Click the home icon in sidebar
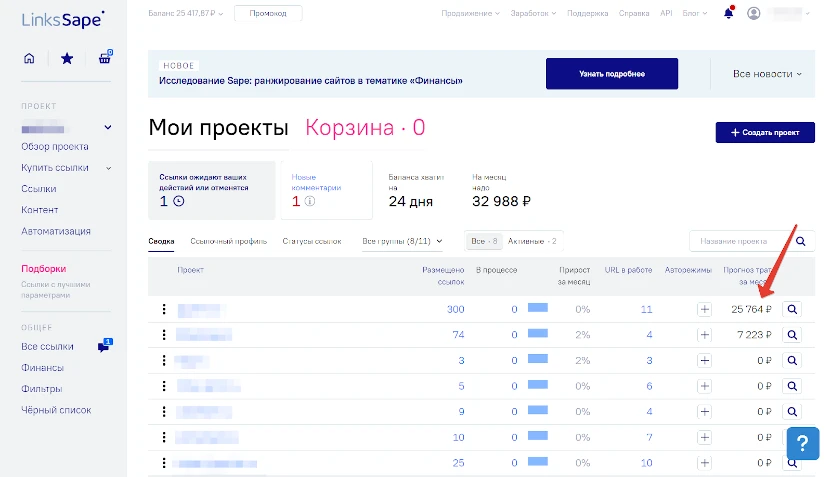Viewport: 832px width, 477px height. 29,58
